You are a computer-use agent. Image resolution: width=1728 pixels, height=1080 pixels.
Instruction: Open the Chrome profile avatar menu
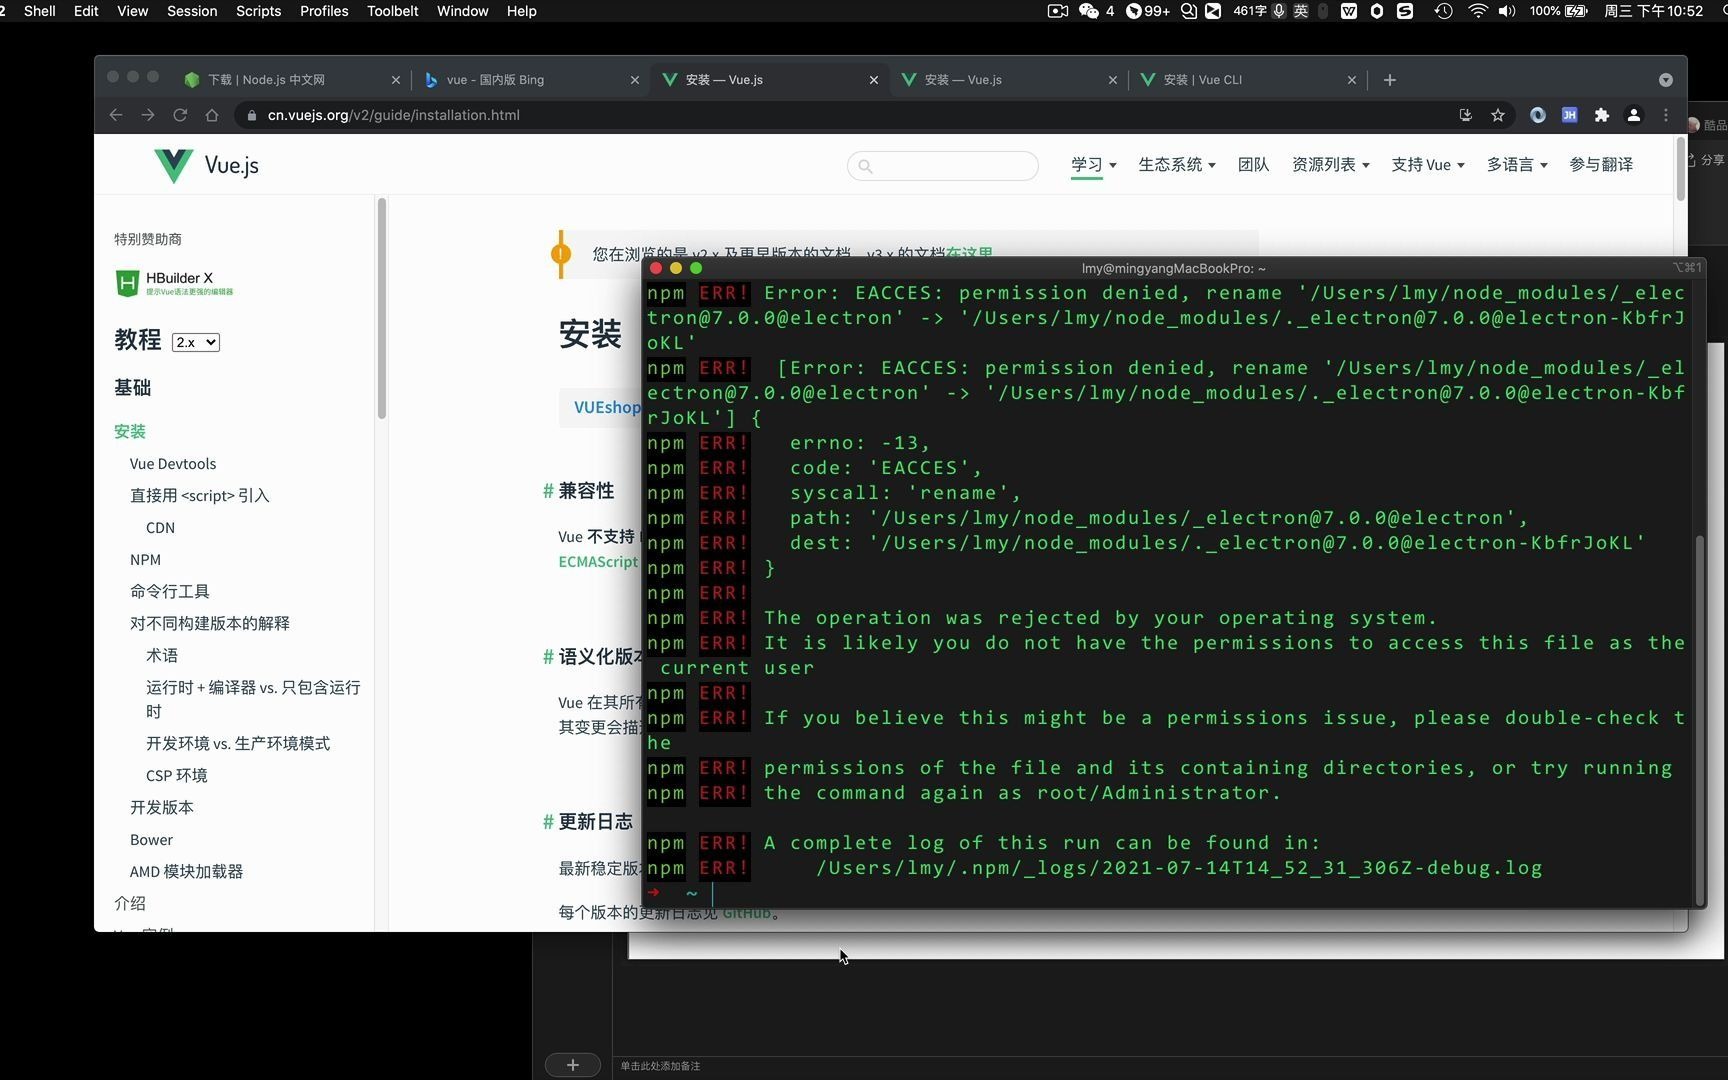pos(1634,115)
